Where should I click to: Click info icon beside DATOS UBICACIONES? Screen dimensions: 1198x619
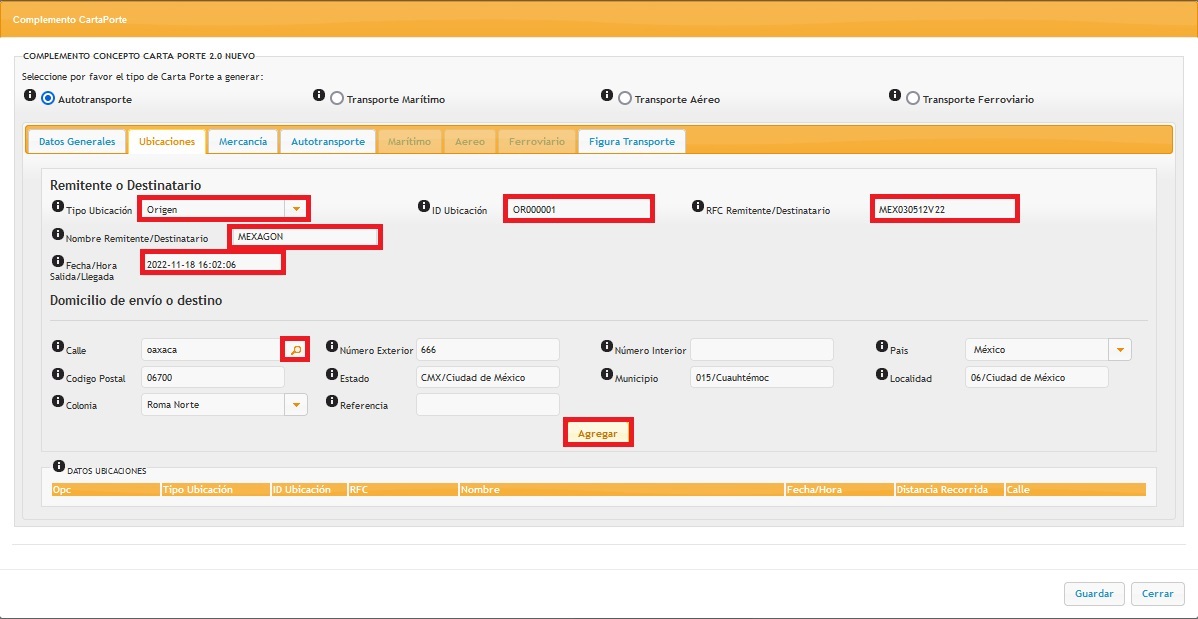coord(57,467)
